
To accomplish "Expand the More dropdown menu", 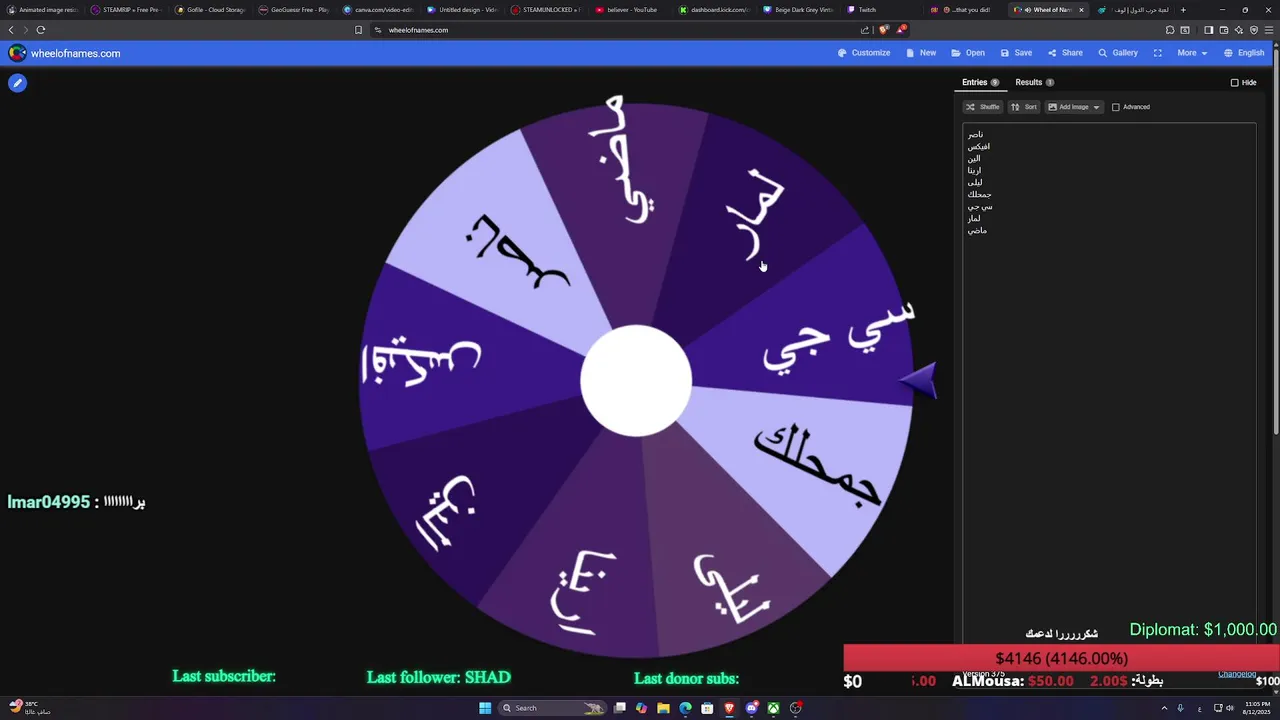I will click(1191, 53).
